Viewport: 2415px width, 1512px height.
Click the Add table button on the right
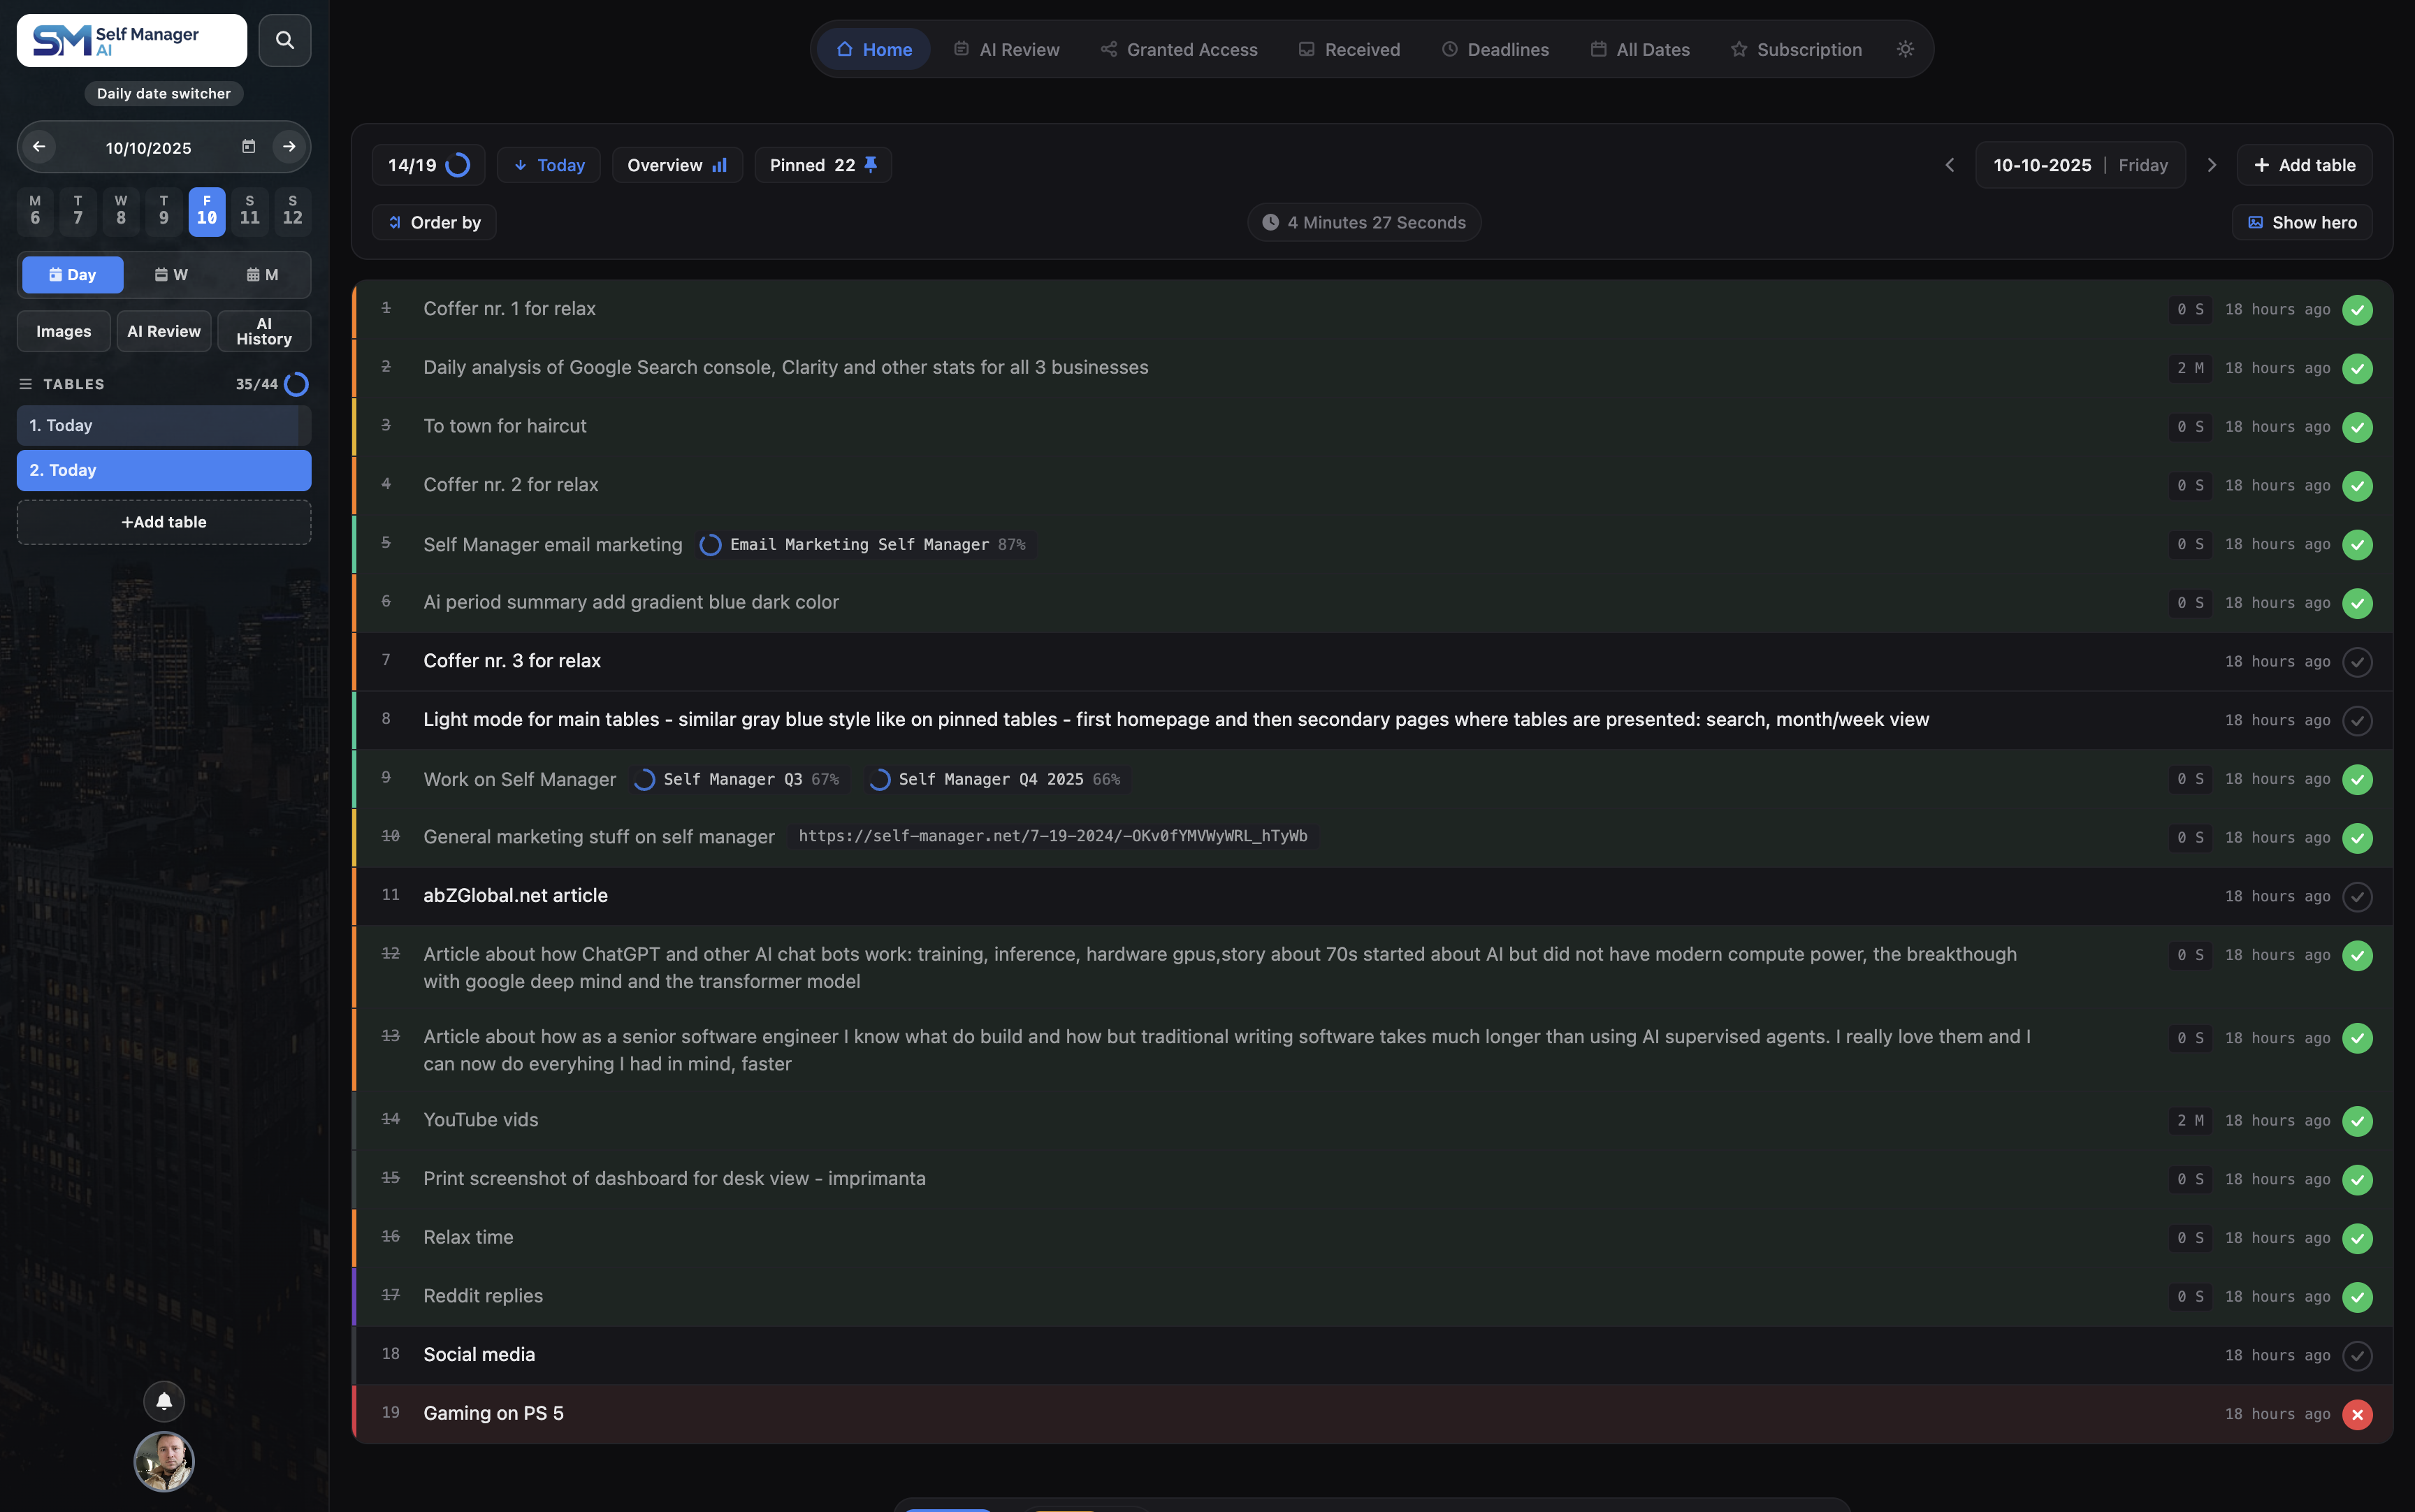(2303, 164)
